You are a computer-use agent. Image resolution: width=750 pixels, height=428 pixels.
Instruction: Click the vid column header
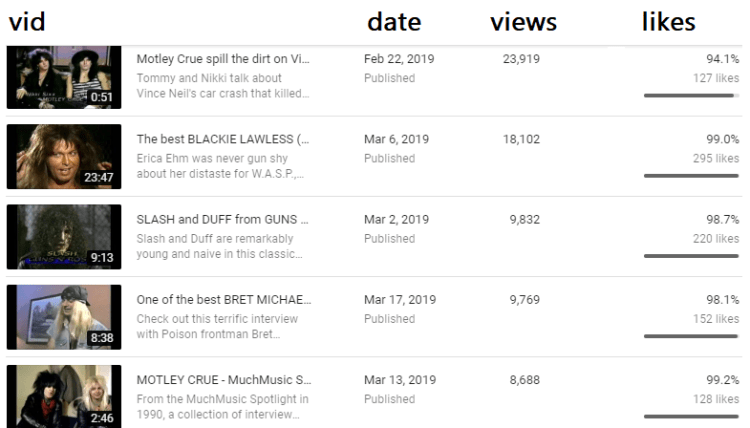click(x=27, y=22)
